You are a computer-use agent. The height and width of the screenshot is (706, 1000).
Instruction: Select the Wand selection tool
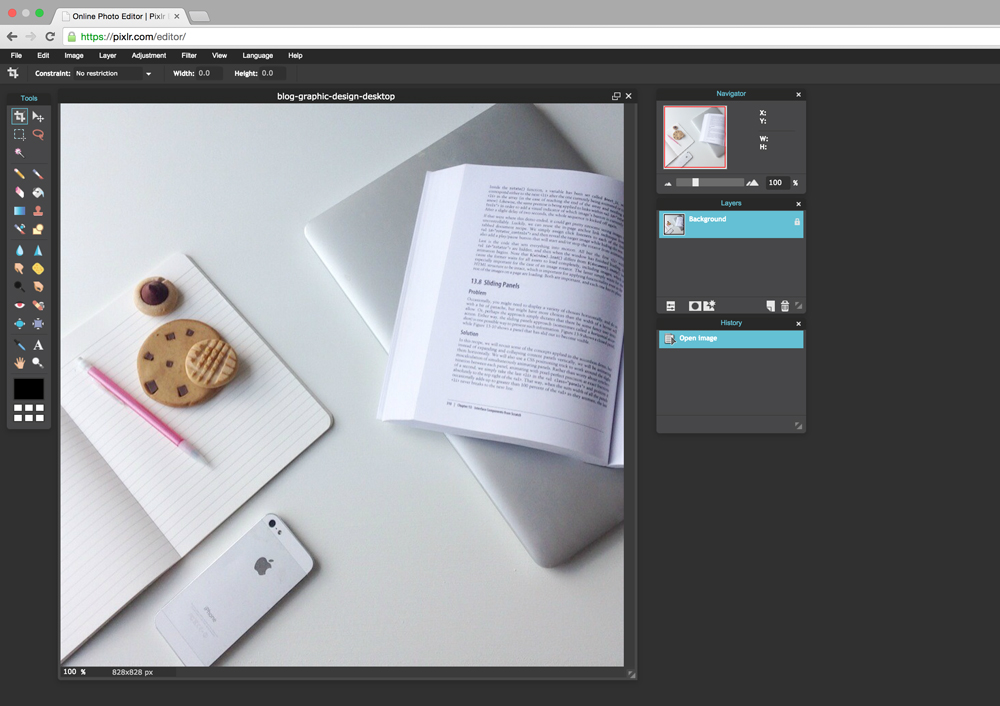pos(18,155)
